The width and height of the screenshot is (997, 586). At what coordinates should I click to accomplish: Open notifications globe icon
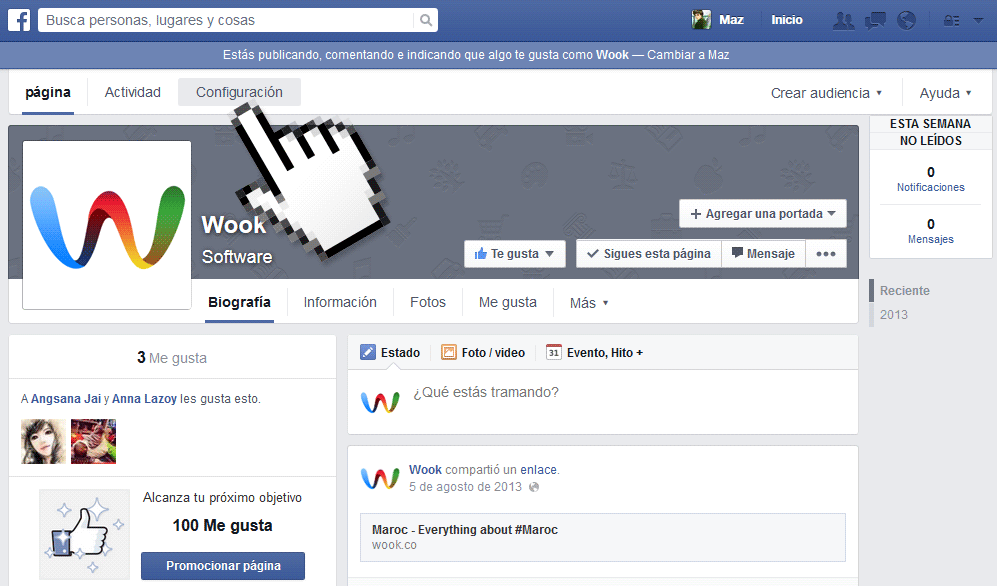pyautogui.click(x=906, y=20)
